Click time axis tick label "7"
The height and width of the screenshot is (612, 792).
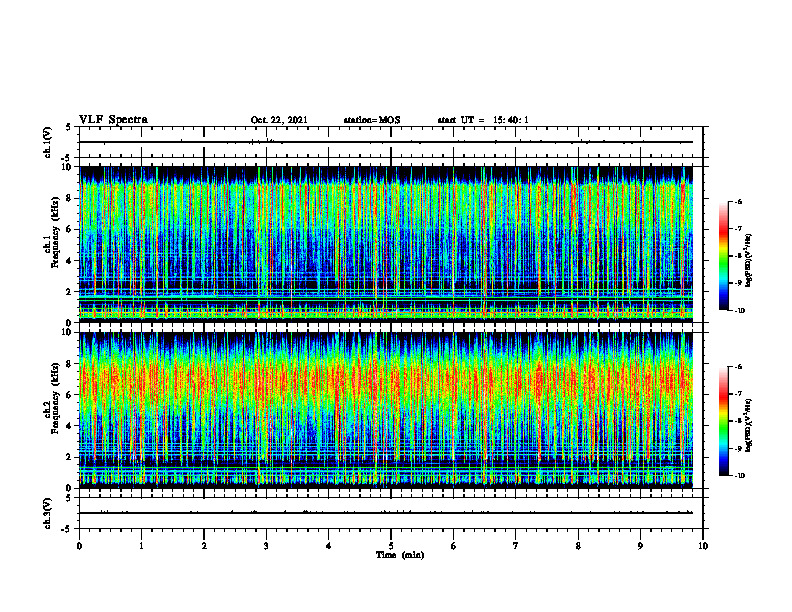pyautogui.click(x=516, y=546)
